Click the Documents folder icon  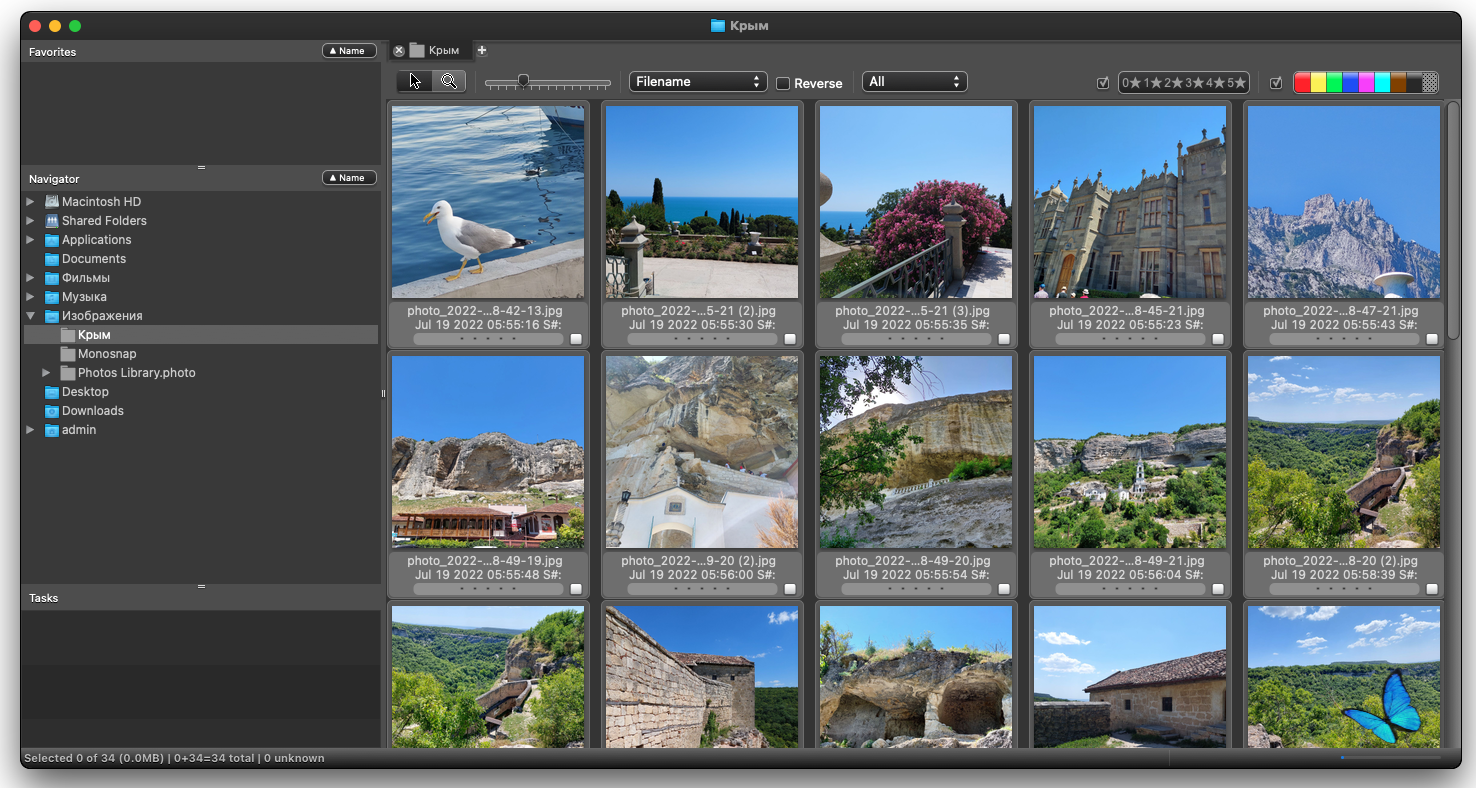tap(52, 259)
